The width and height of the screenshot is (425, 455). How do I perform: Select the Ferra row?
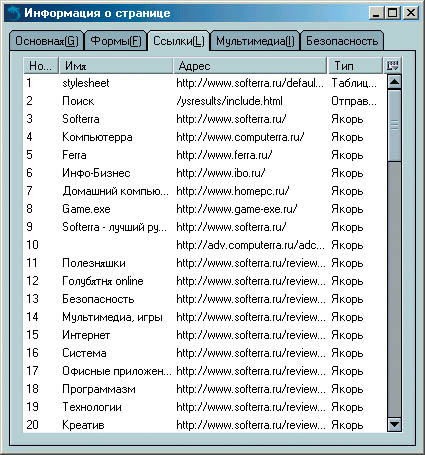(x=205, y=155)
